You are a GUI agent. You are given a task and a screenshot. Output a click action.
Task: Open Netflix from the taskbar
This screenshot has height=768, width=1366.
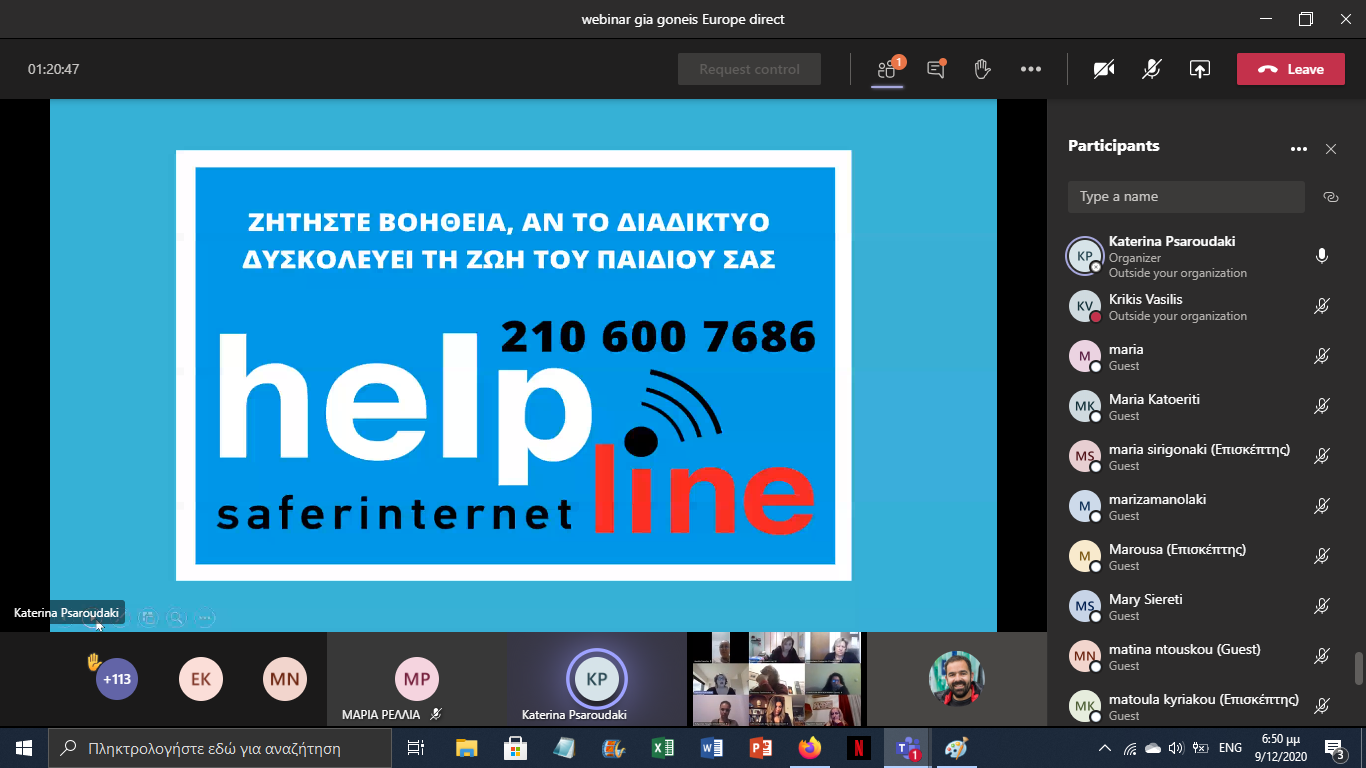click(857, 748)
